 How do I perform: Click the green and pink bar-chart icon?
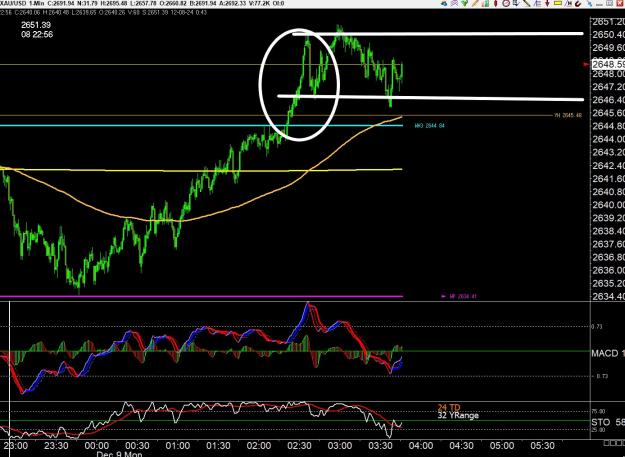[x=485, y=3]
